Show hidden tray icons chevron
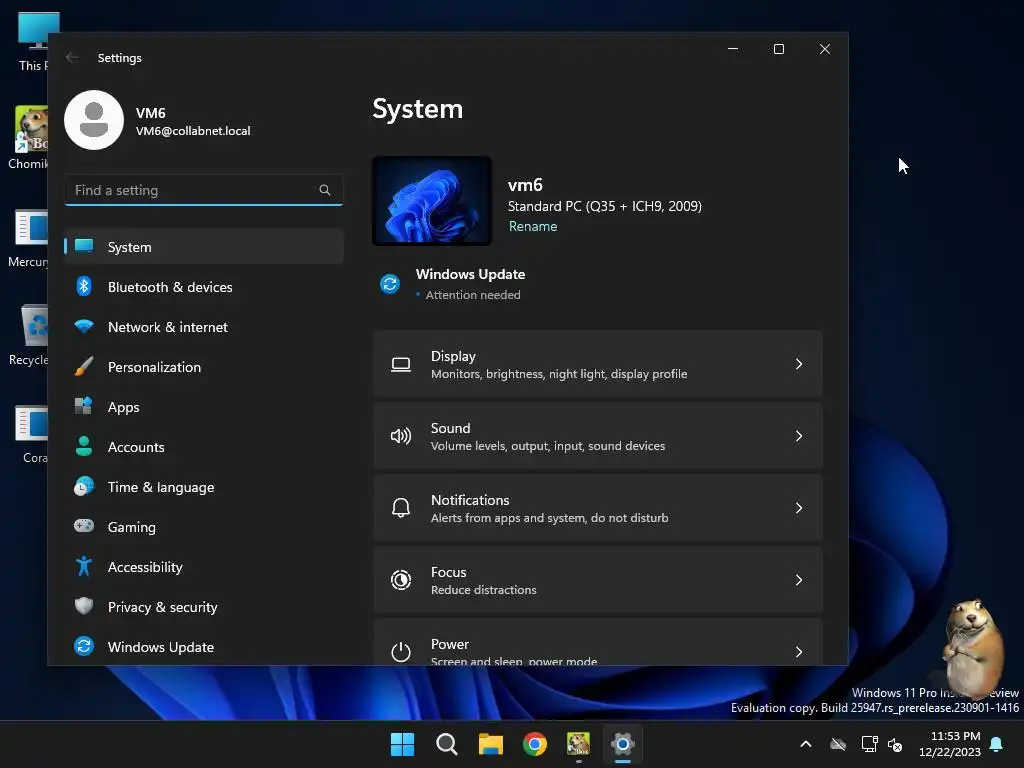Screen dimensions: 1024x768 click(806, 744)
